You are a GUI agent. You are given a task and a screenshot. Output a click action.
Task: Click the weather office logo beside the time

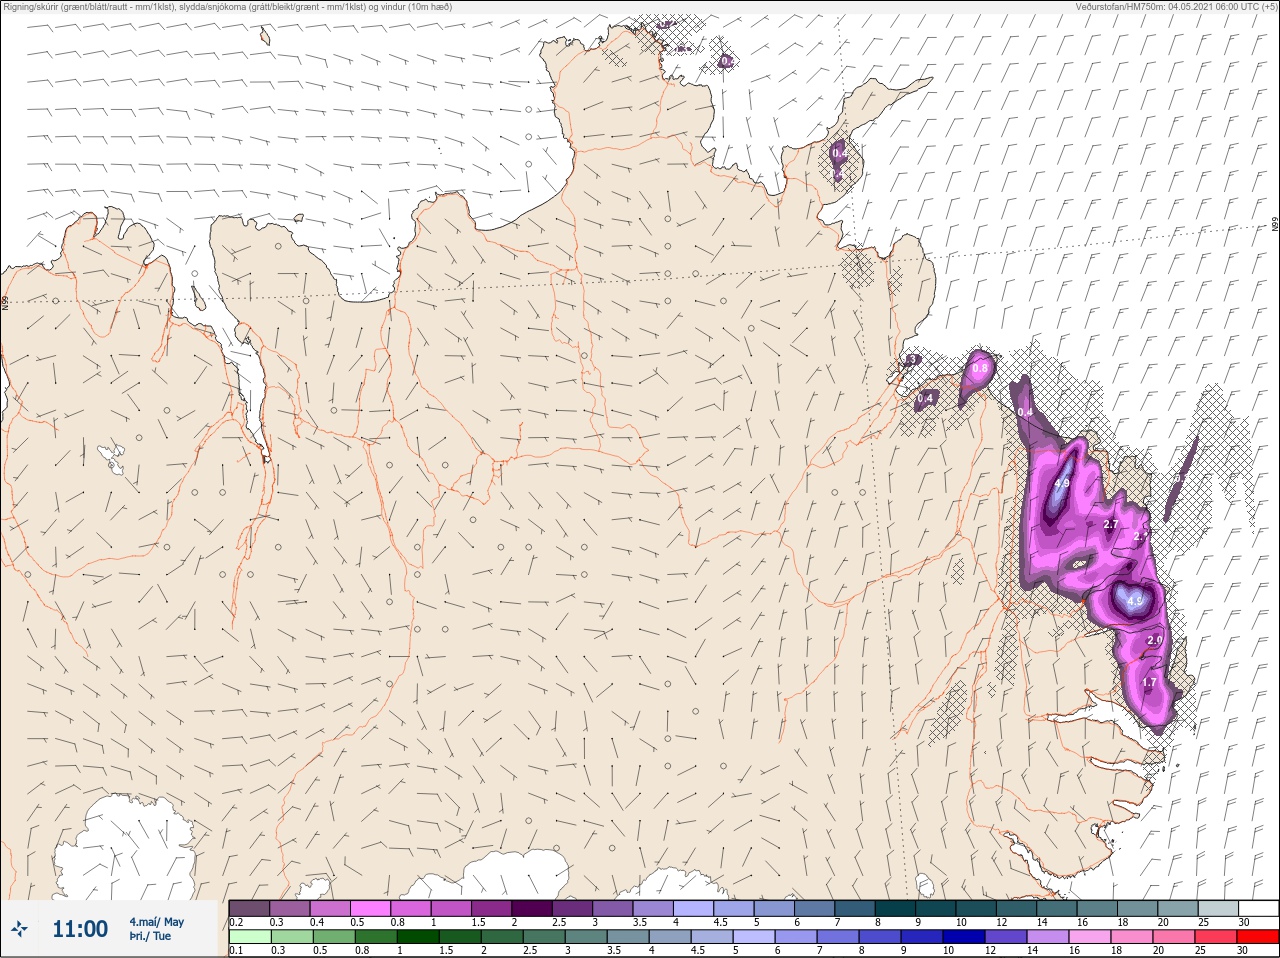tap(21, 929)
